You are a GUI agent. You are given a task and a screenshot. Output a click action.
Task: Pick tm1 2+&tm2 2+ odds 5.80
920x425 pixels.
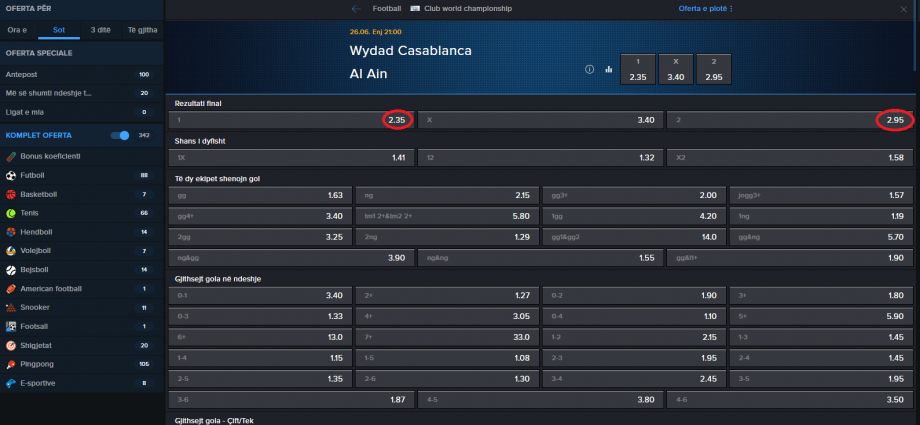[x=447, y=216]
